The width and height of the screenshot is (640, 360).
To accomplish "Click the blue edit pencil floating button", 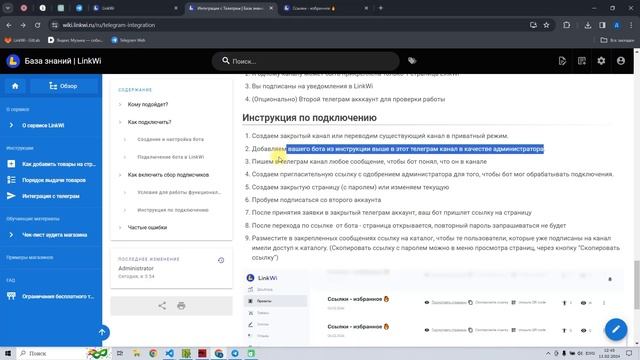I will pyautogui.click(x=616, y=329).
